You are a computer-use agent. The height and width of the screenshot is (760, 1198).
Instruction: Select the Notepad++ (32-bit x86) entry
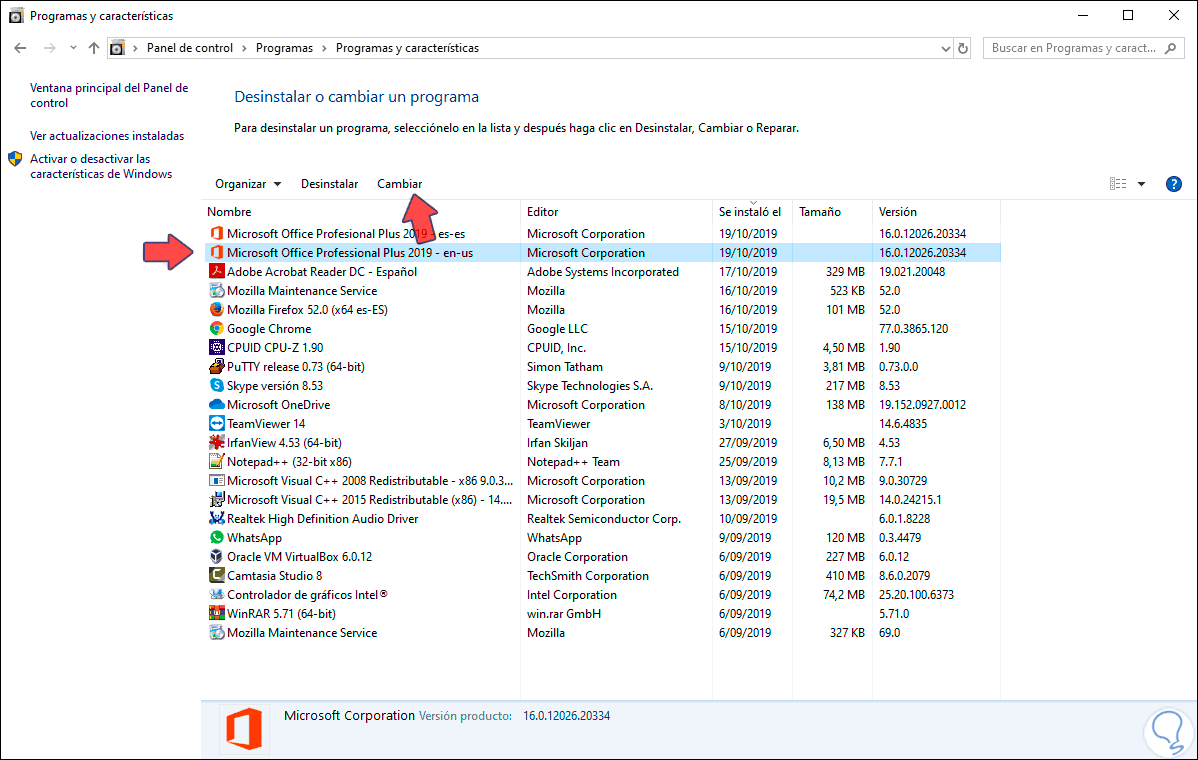click(x=603, y=461)
